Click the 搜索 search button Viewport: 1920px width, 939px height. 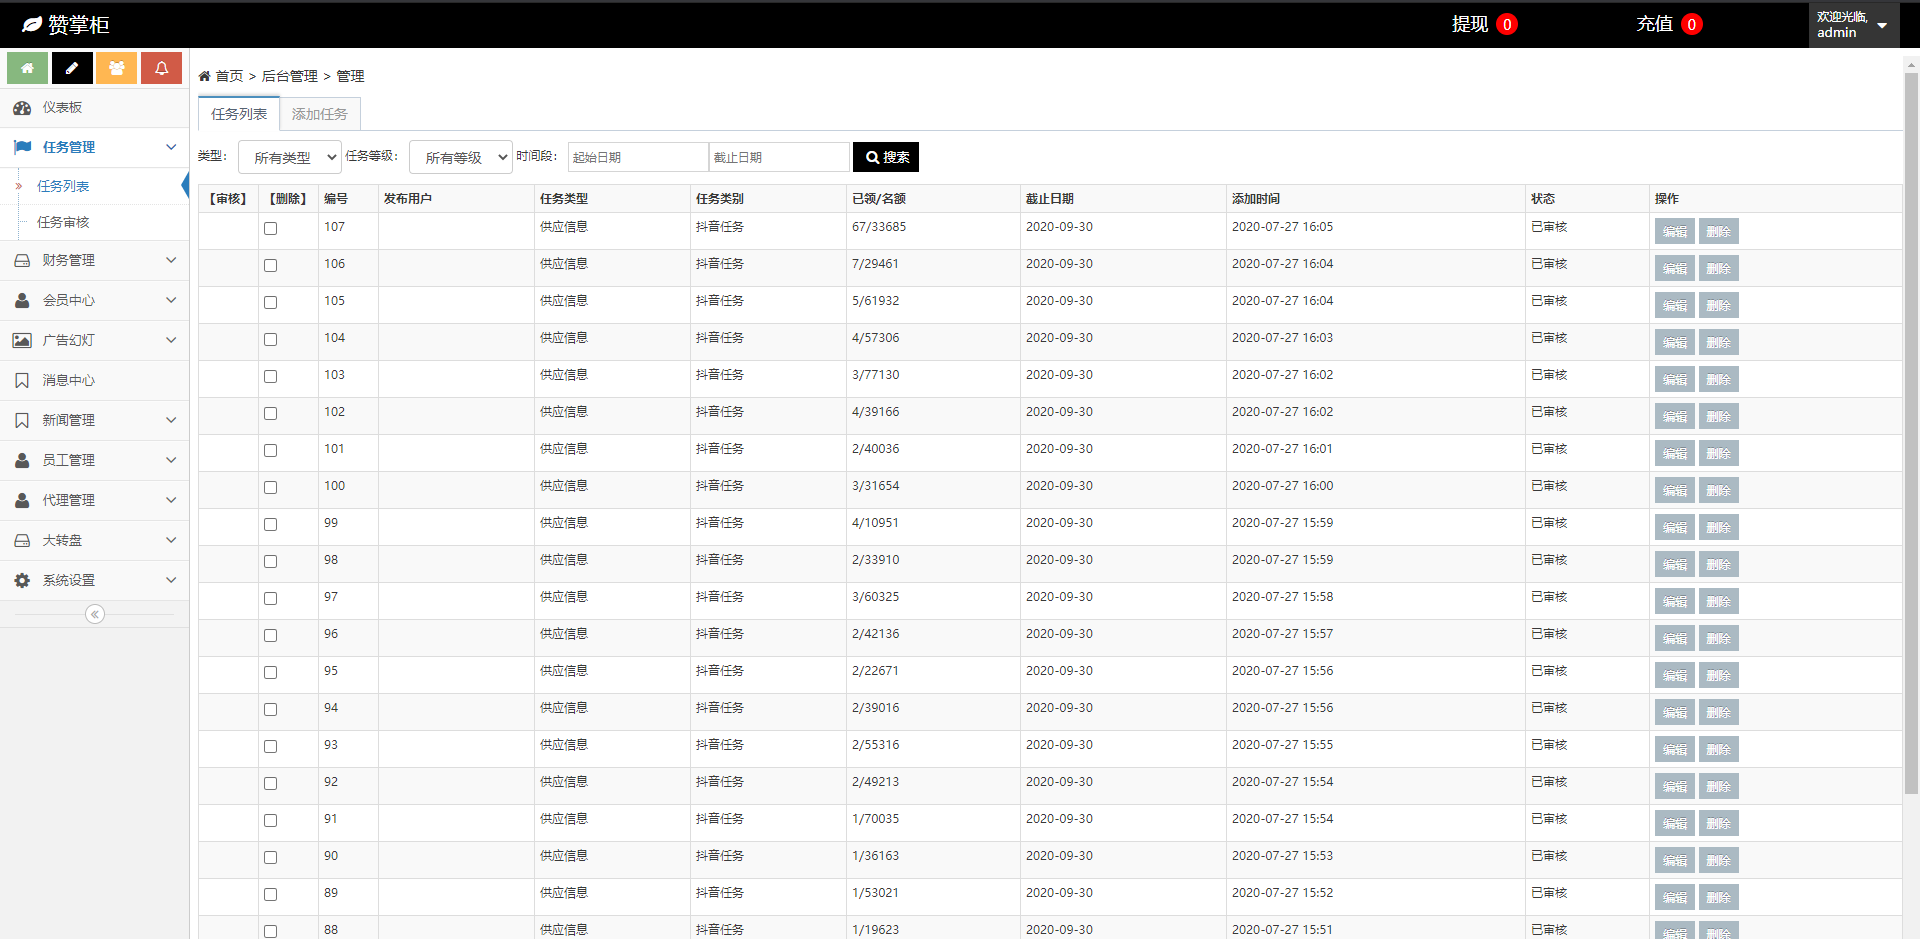pyautogui.click(x=886, y=157)
